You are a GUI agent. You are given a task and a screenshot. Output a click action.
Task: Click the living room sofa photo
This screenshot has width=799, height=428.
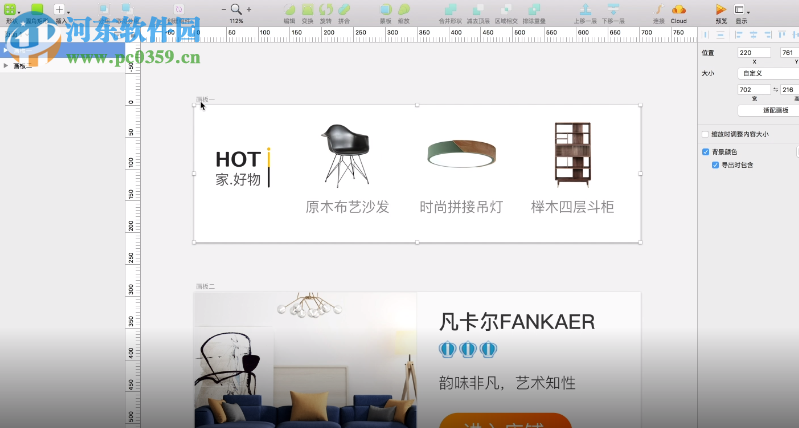(305, 360)
